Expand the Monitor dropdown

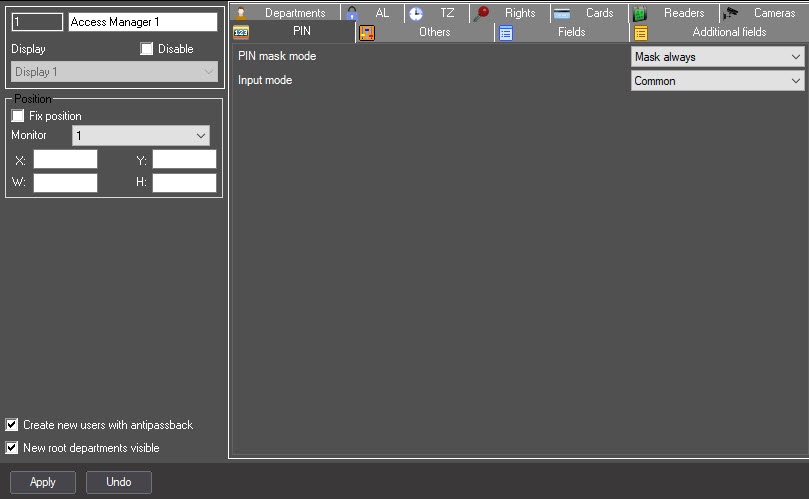coord(141,136)
